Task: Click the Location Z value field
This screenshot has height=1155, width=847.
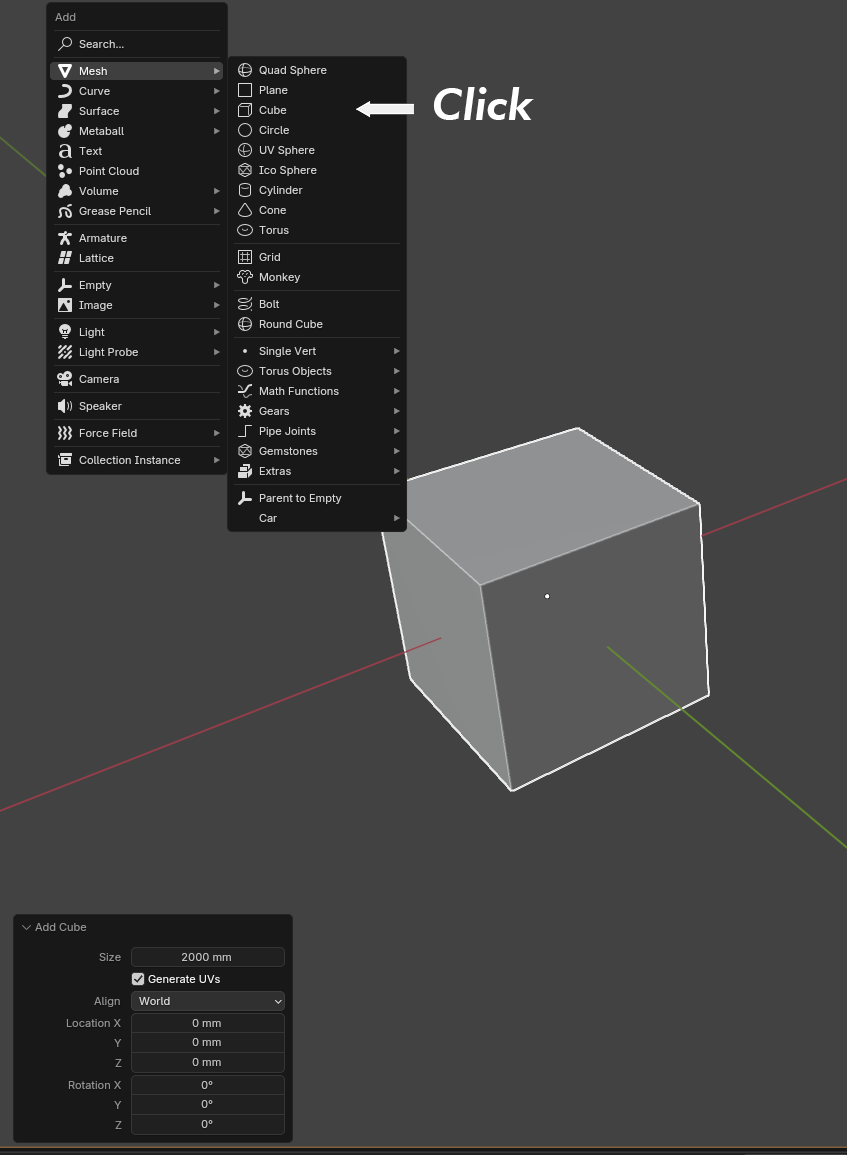Action: point(208,1062)
